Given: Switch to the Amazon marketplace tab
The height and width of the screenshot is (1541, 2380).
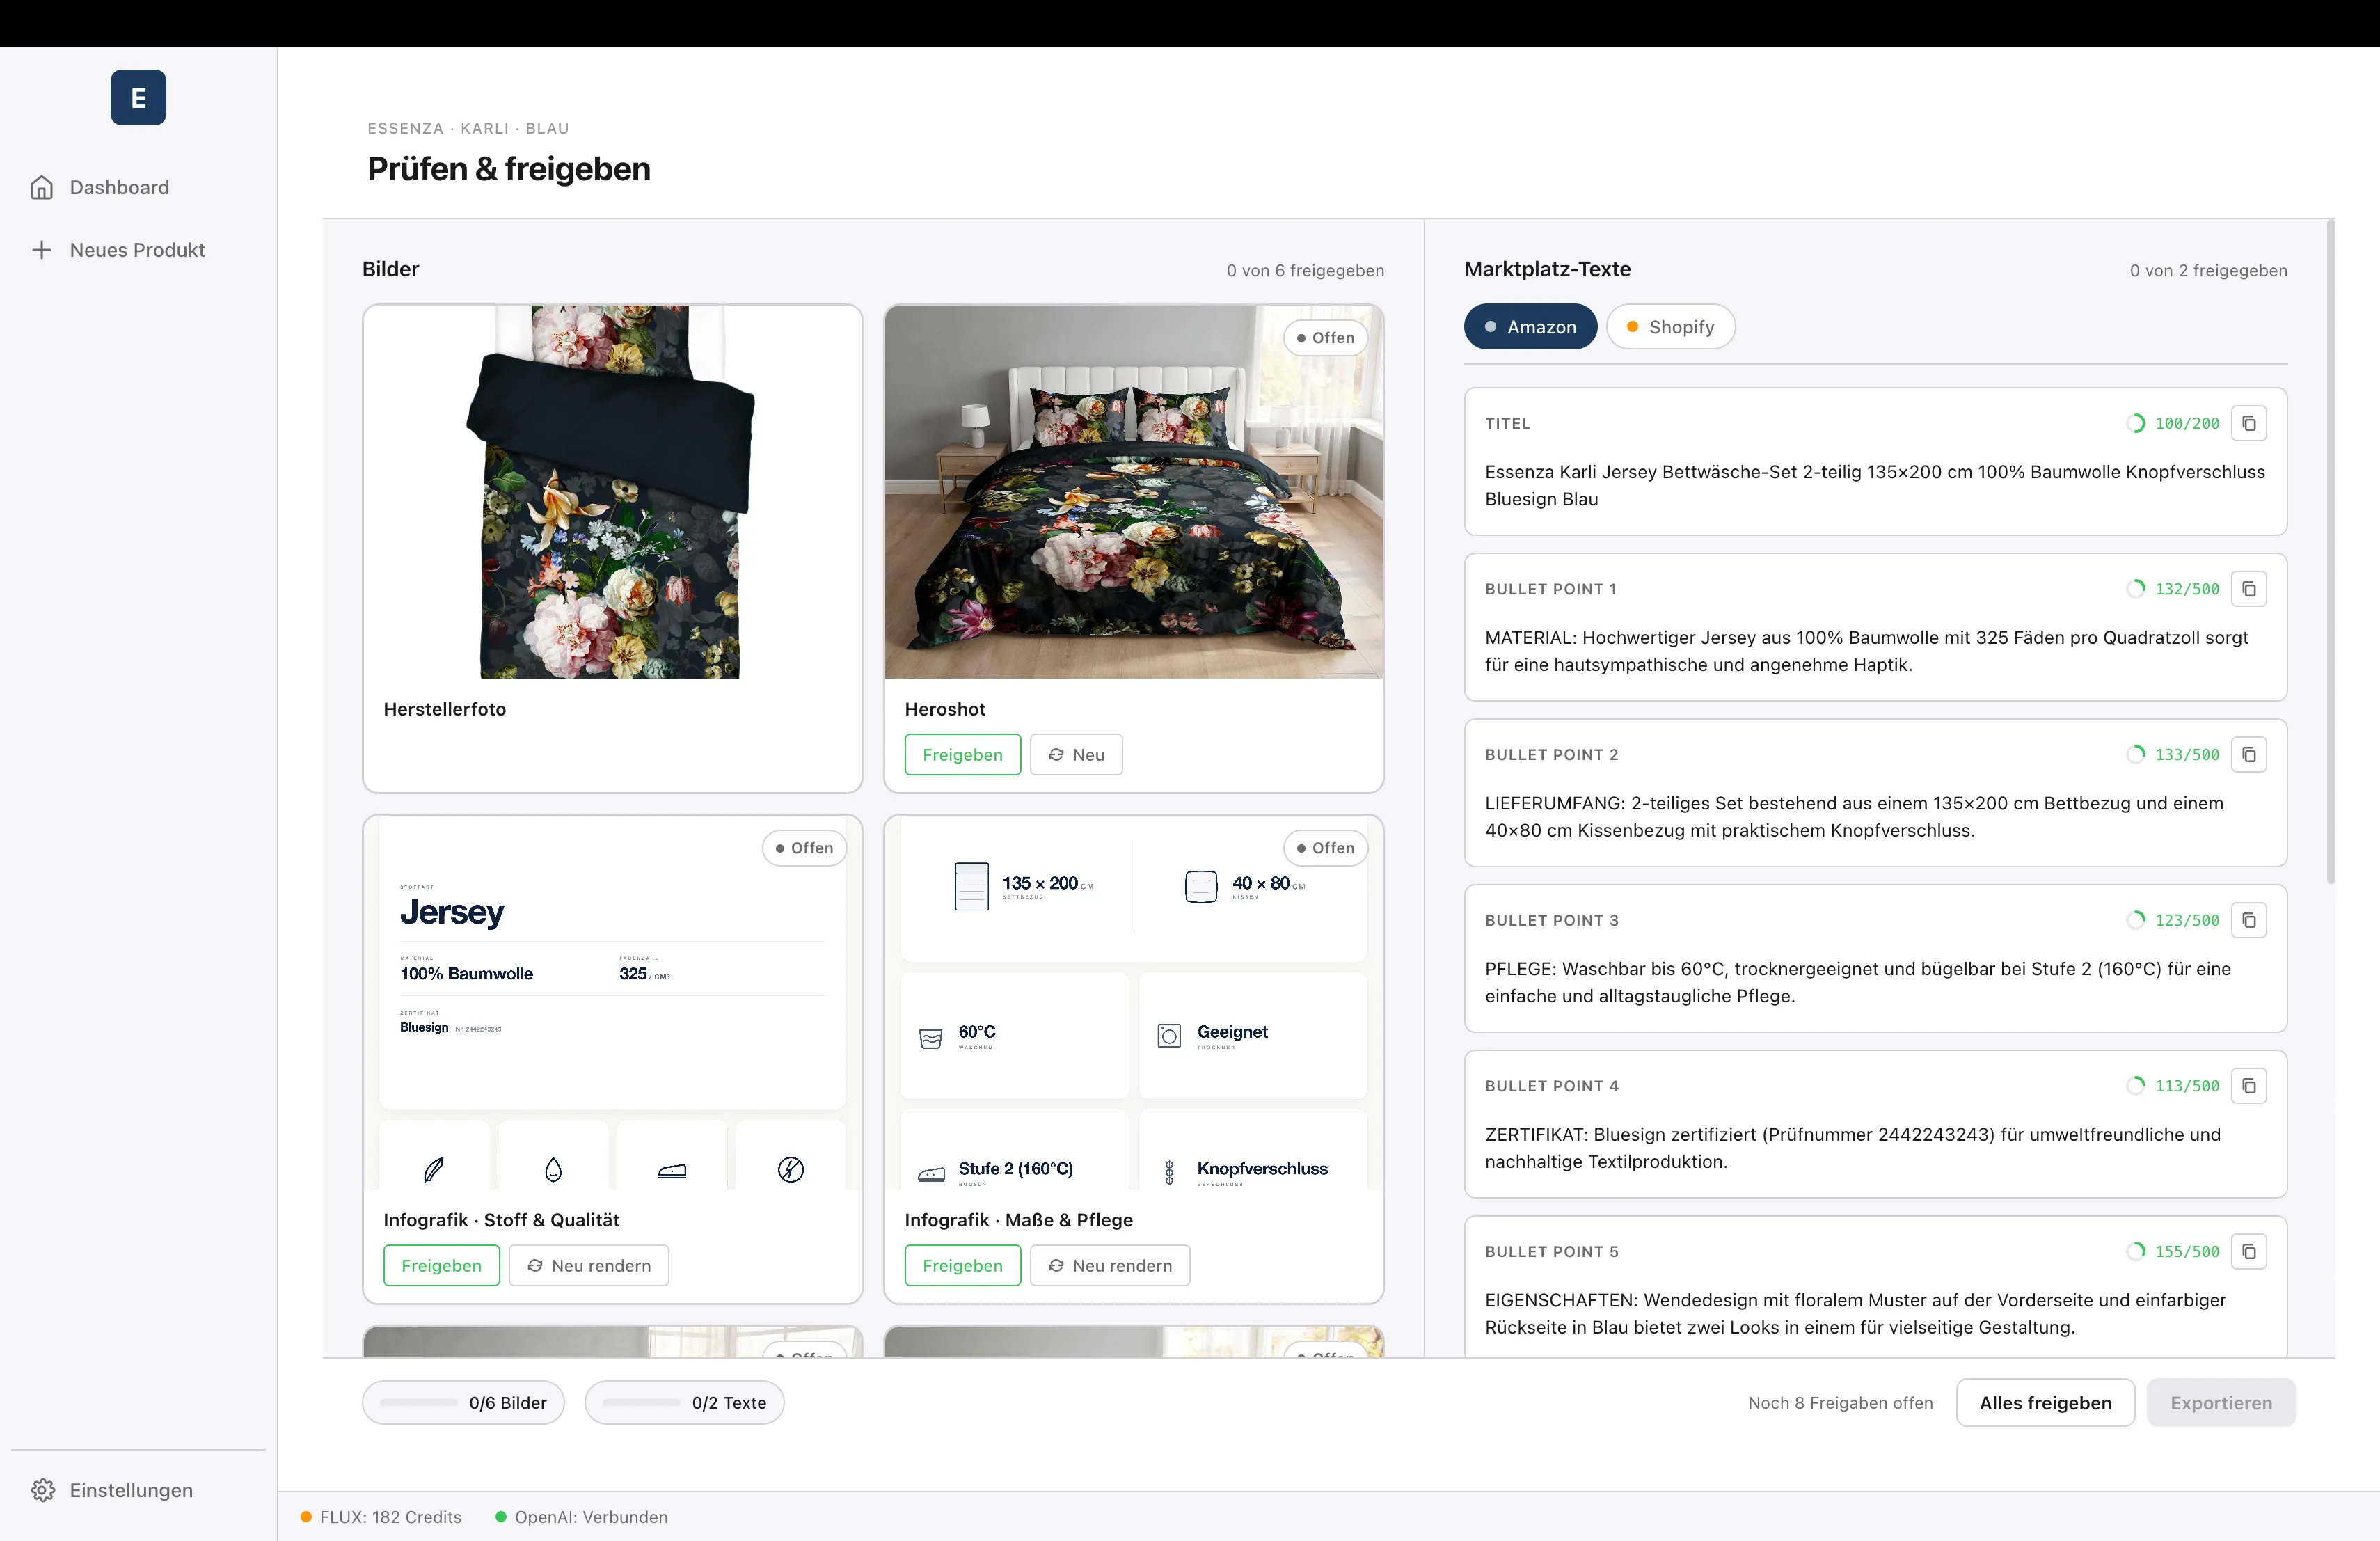Looking at the screenshot, I should coord(1530,327).
